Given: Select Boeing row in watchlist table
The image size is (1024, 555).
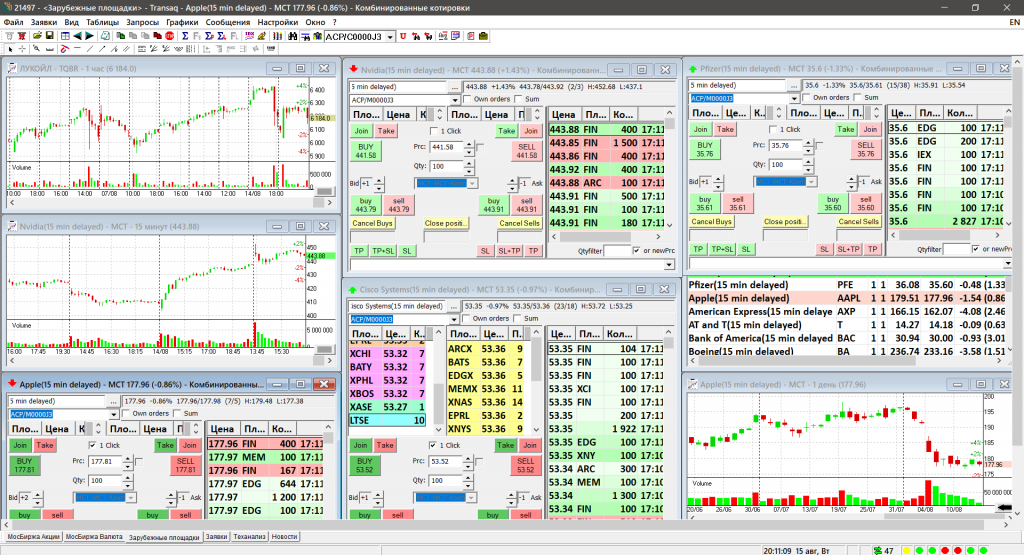Looking at the screenshot, I should (x=847, y=351).
